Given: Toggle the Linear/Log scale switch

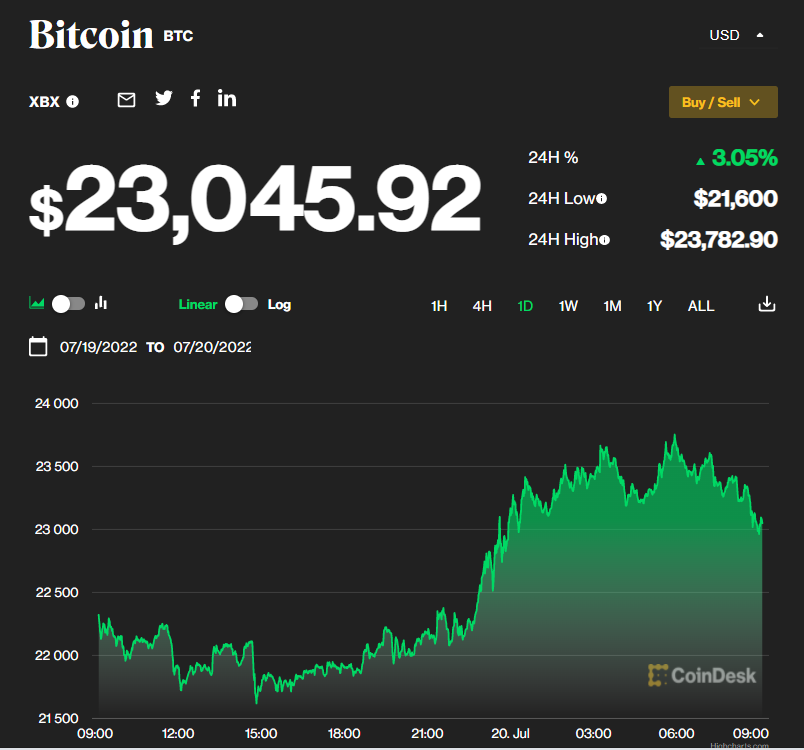Looking at the screenshot, I should click(x=241, y=304).
